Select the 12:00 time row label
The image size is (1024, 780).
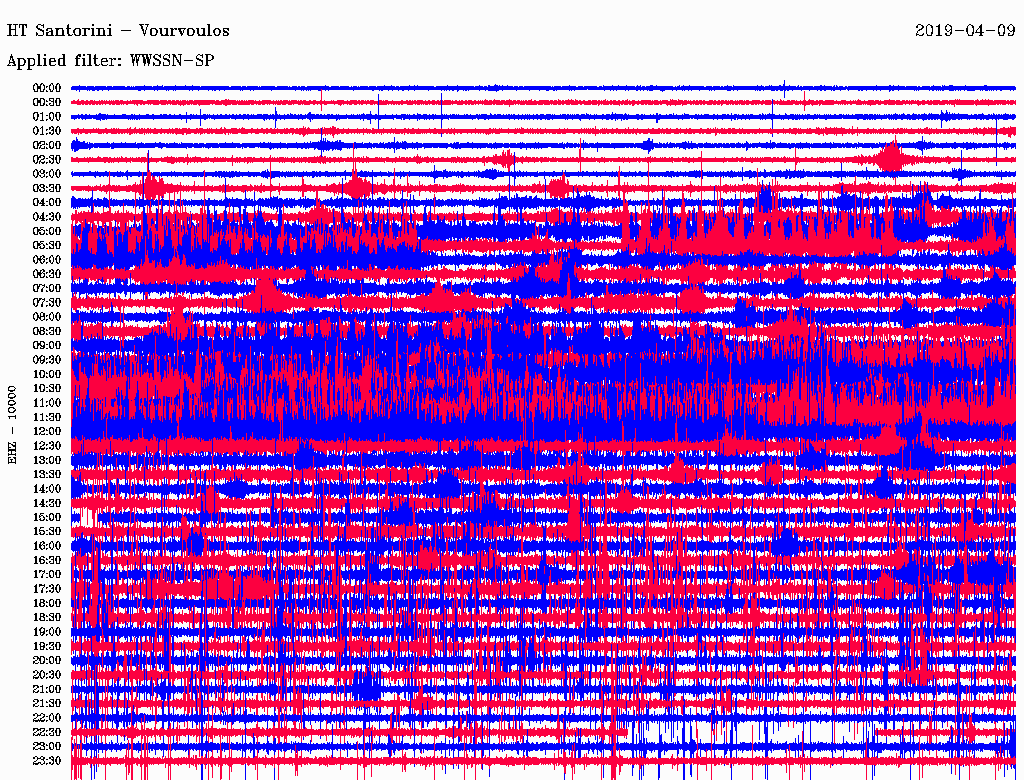pyautogui.click(x=46, y=432)
